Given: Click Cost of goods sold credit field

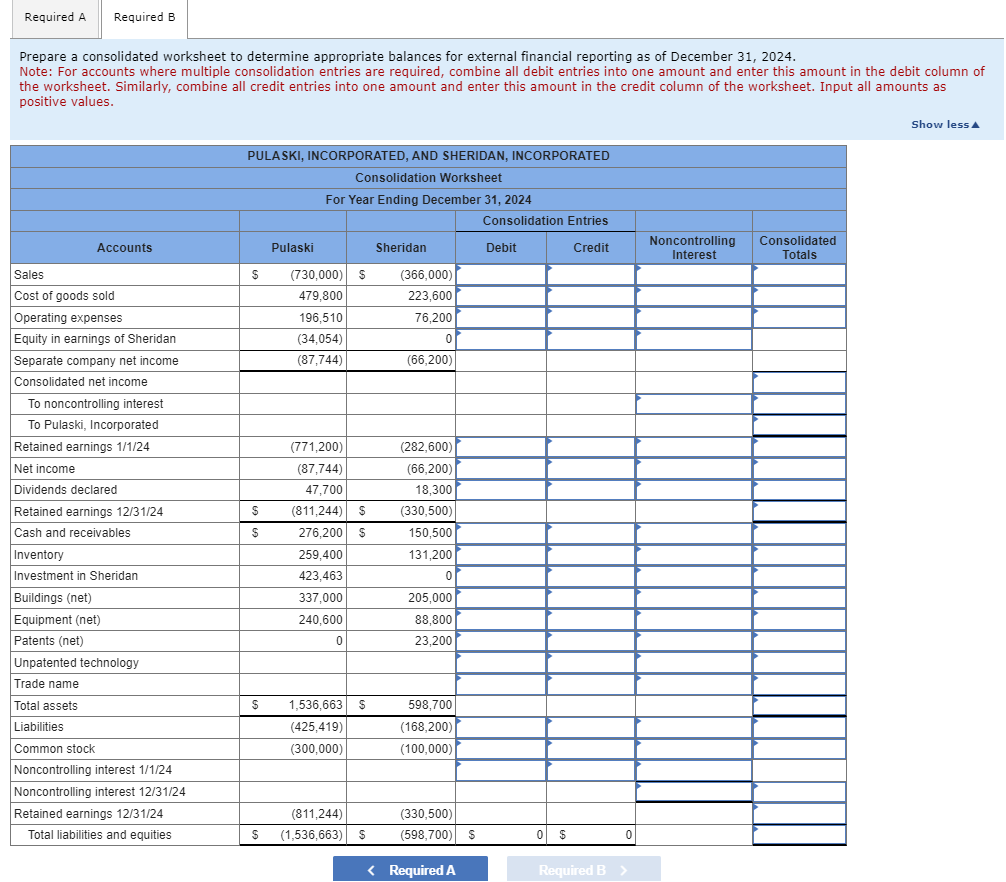Looking at the screenshot, I should pos(591,296).
